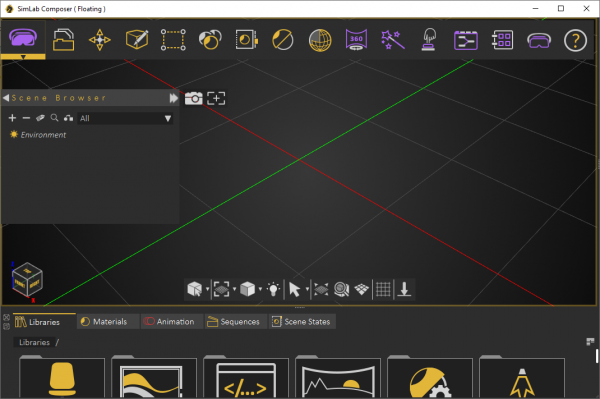Click the finger press button interaction icon
This screenshot has height=399, width=600.
[429, 39]
